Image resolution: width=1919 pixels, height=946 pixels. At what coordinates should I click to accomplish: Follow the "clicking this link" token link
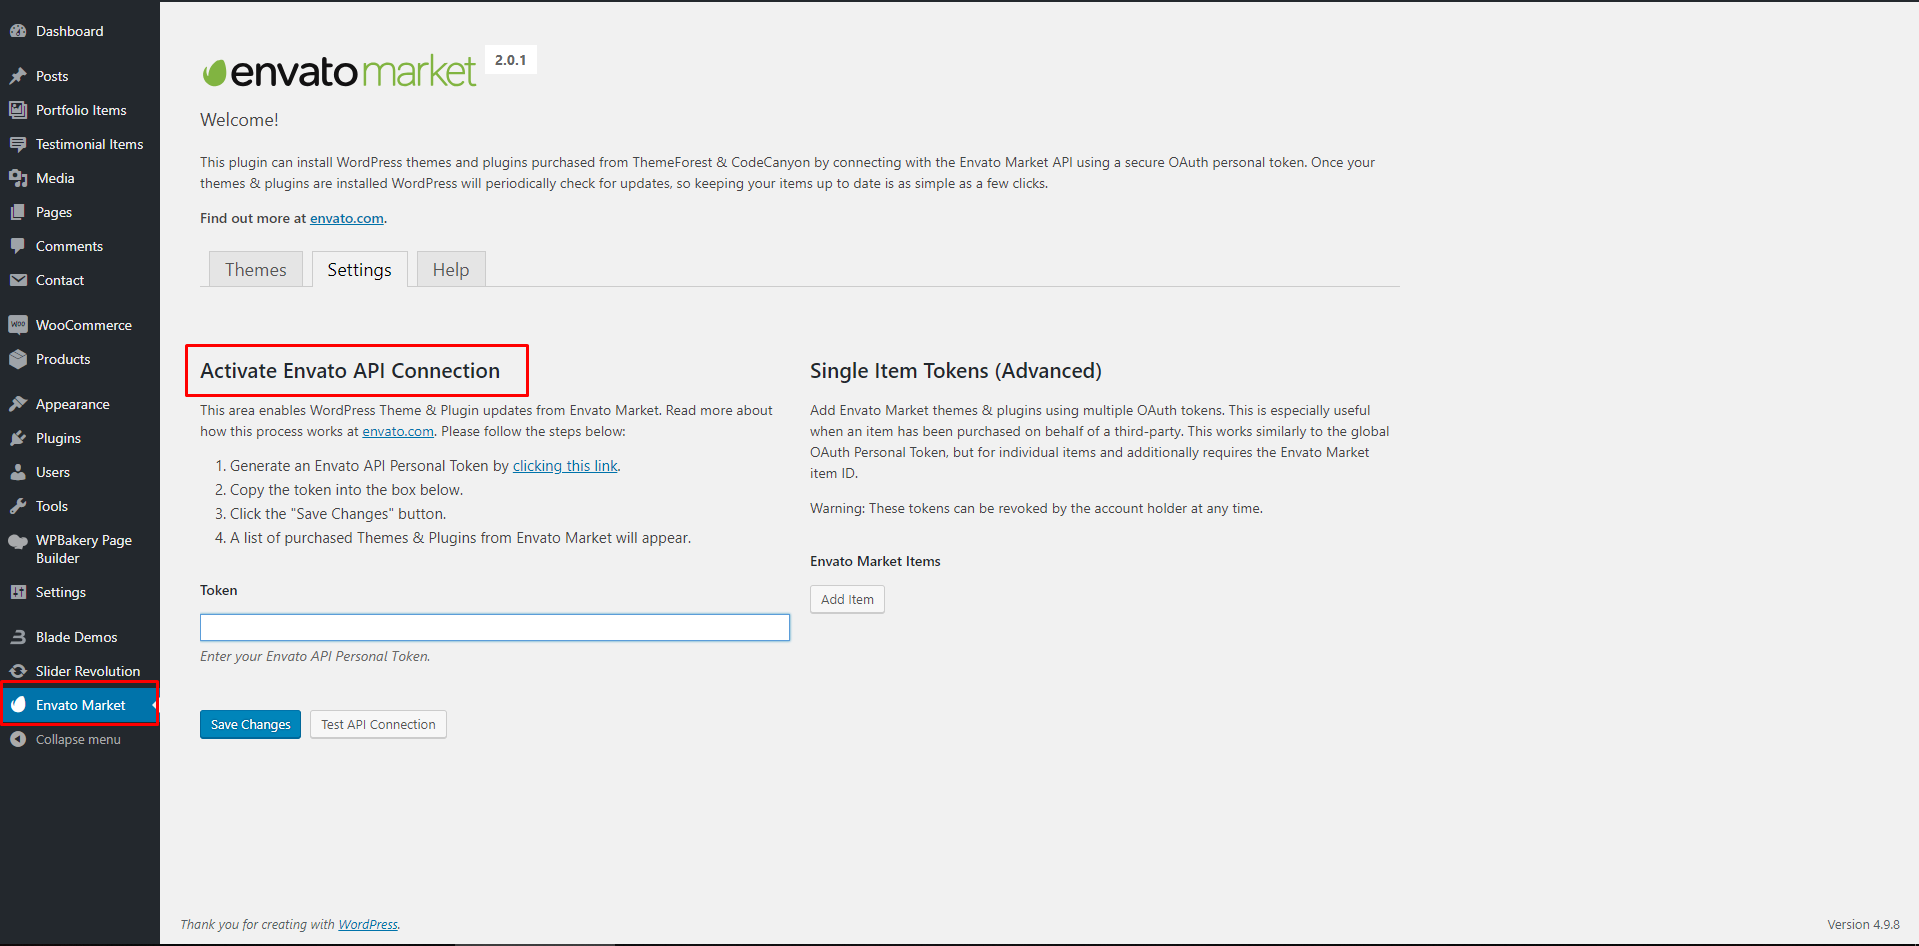tap(565, 466)
